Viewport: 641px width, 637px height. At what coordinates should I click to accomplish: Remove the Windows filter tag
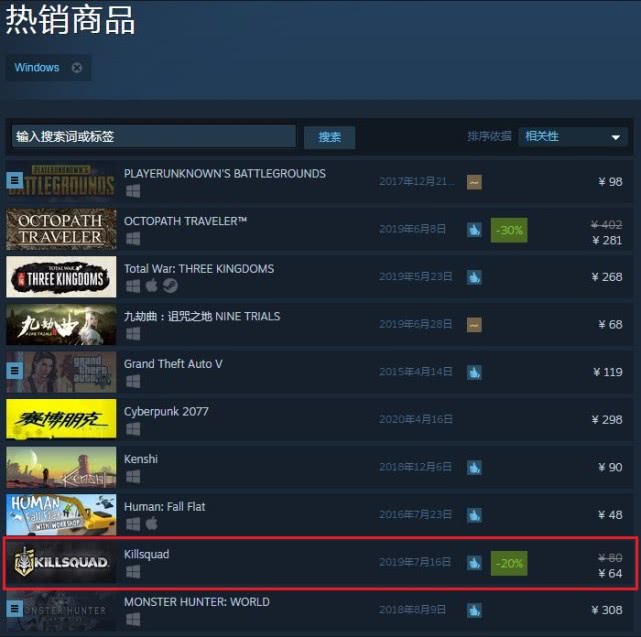point(76,68)
